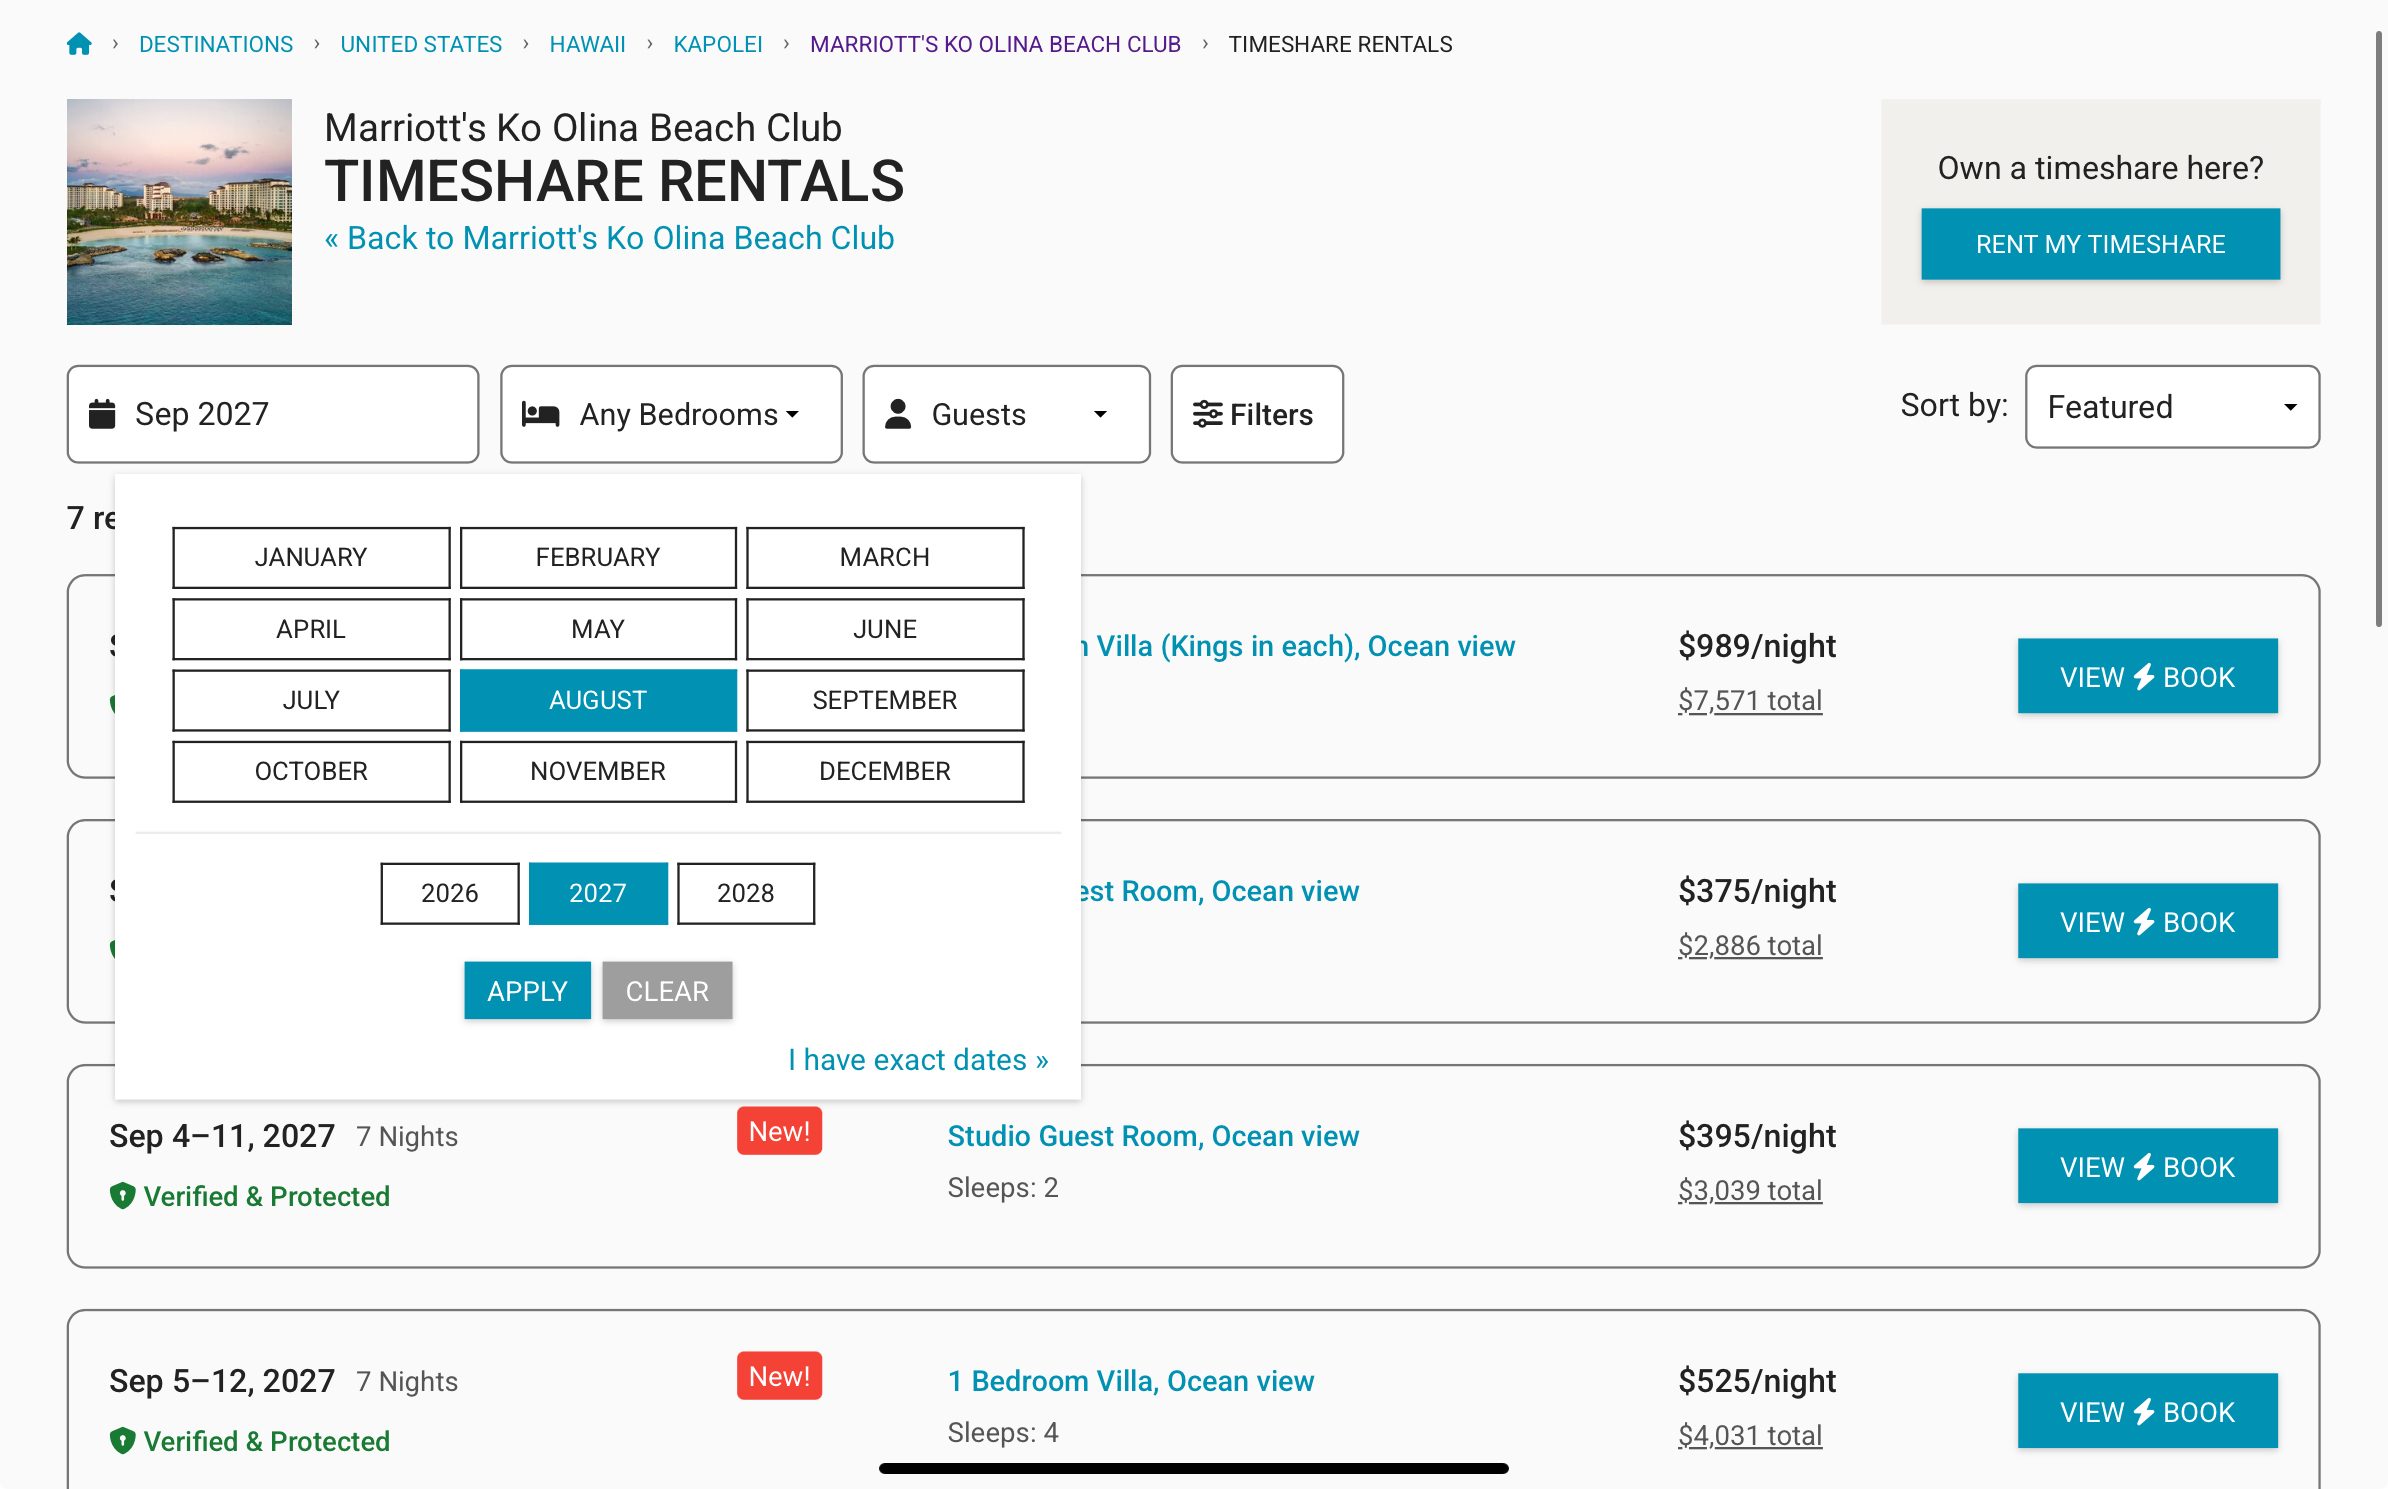Viewport: 2388px width, 1489px height.
Task: Open Studio Guest Room listing for Sep 4–11
Action: (x=1153, y=1136)
